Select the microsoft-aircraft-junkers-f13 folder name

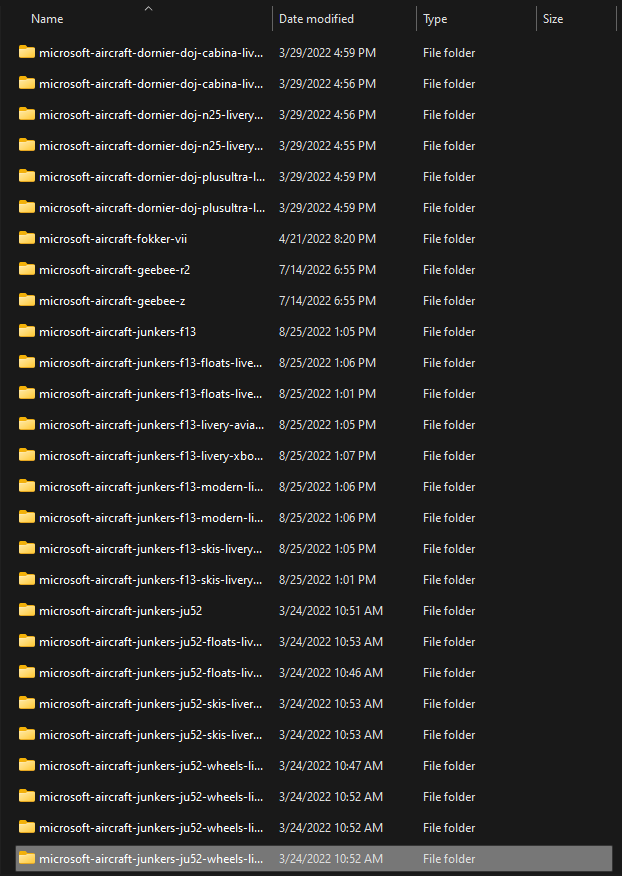tap(117, 331)
